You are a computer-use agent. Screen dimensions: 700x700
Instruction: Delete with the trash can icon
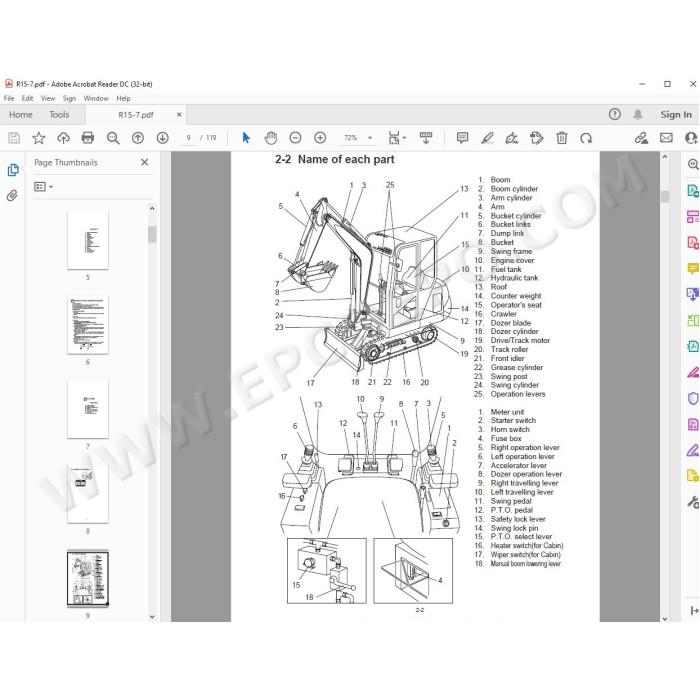[562, 138]
